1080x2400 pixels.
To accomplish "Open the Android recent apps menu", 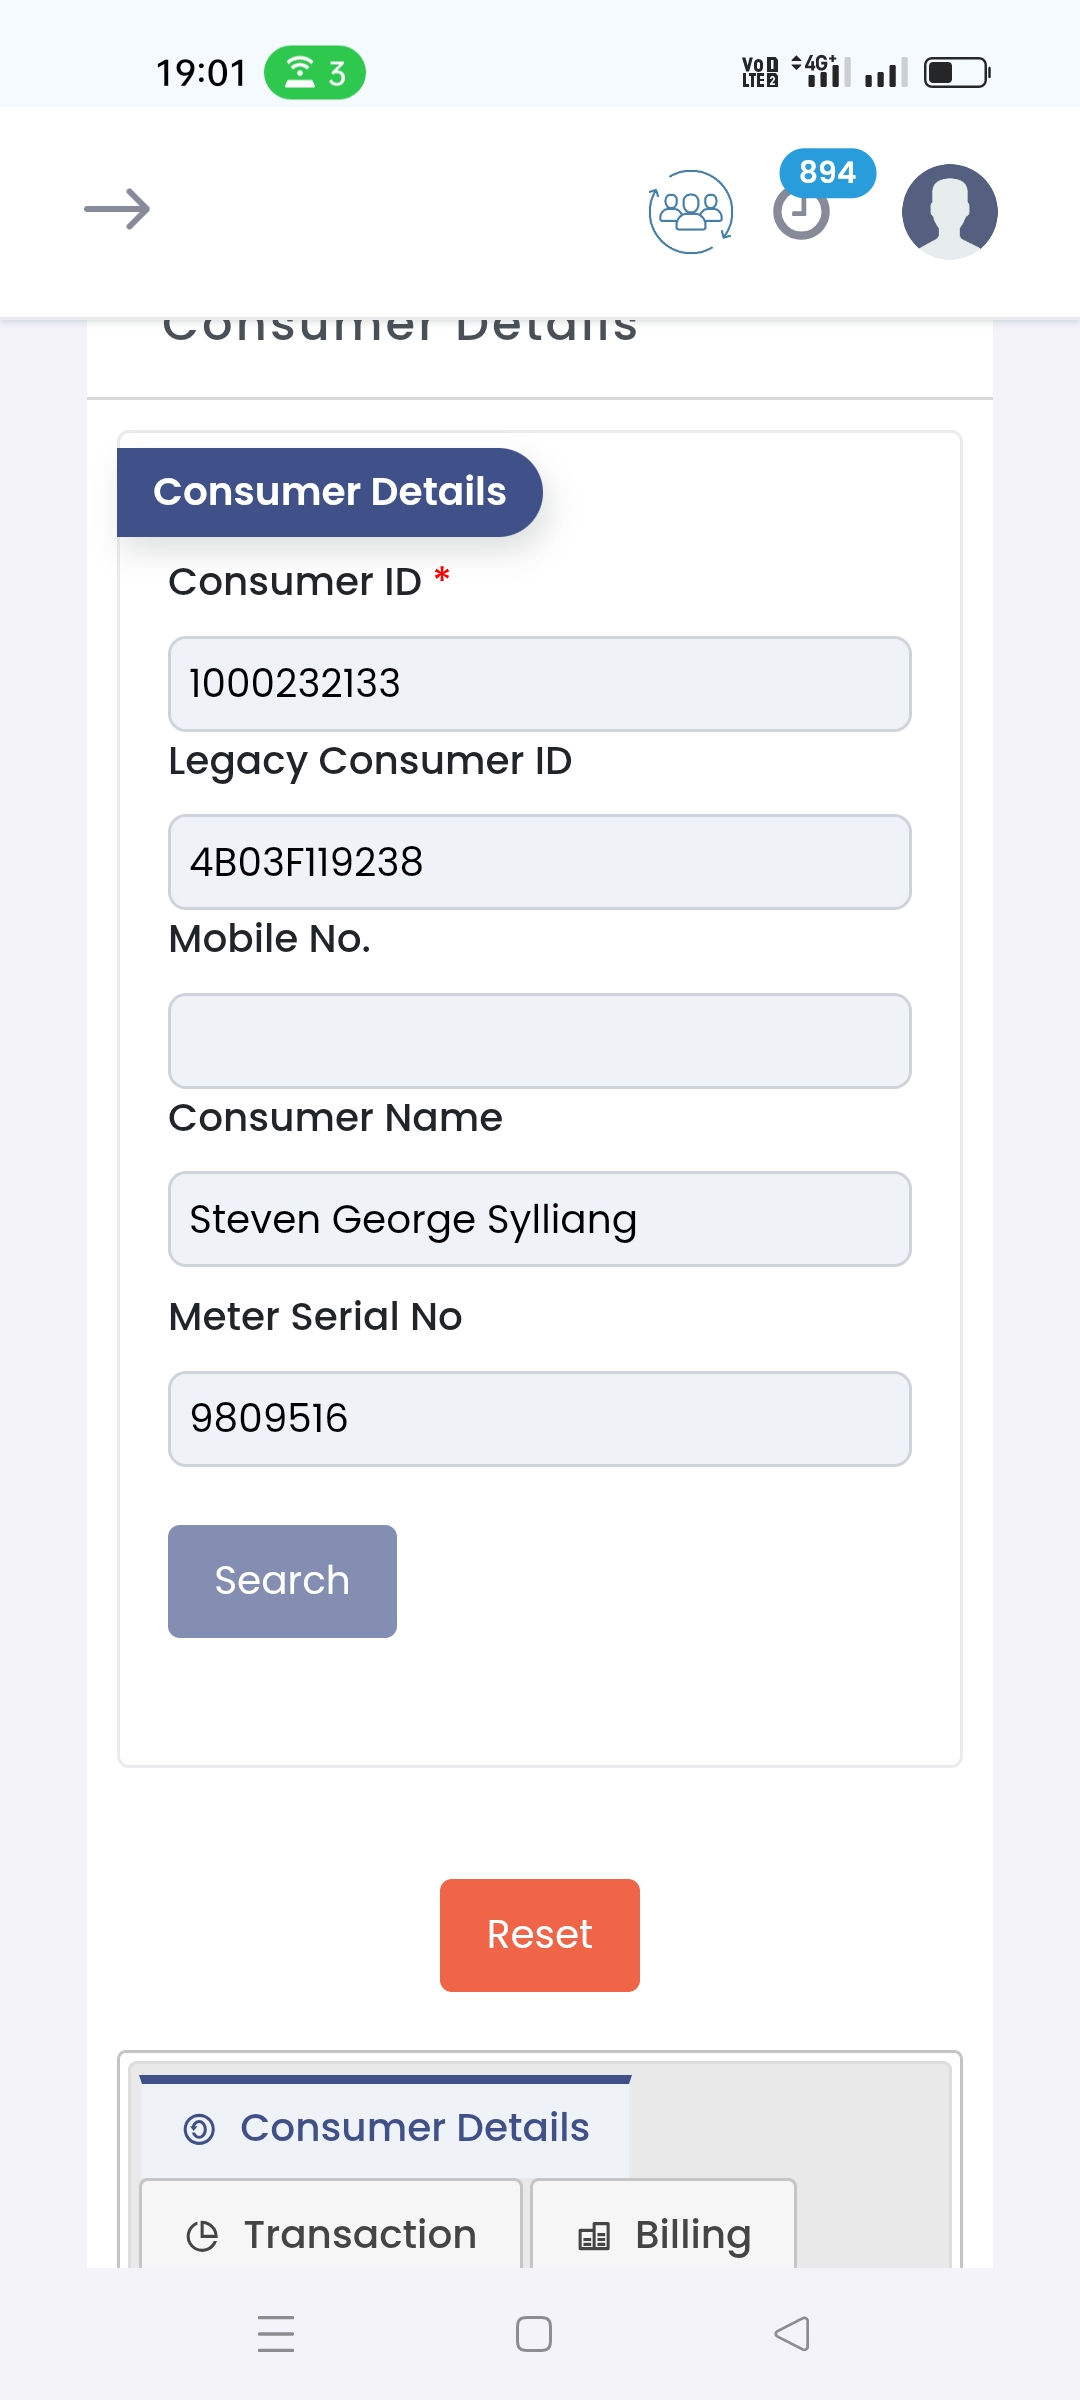I will 276,2334.
